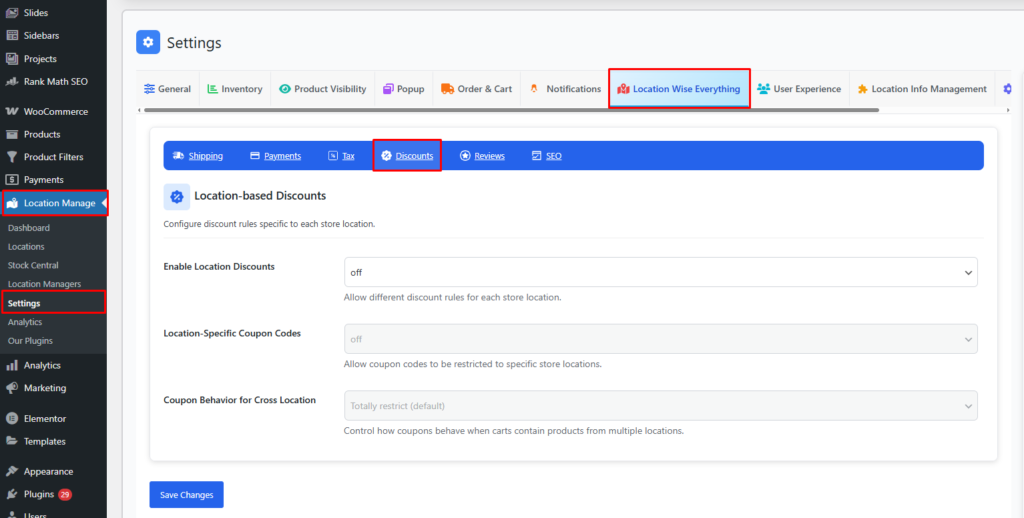Switch to the Inventory settings tab
This screenshot has height=518, width=1024.
[x=234, y=89]
